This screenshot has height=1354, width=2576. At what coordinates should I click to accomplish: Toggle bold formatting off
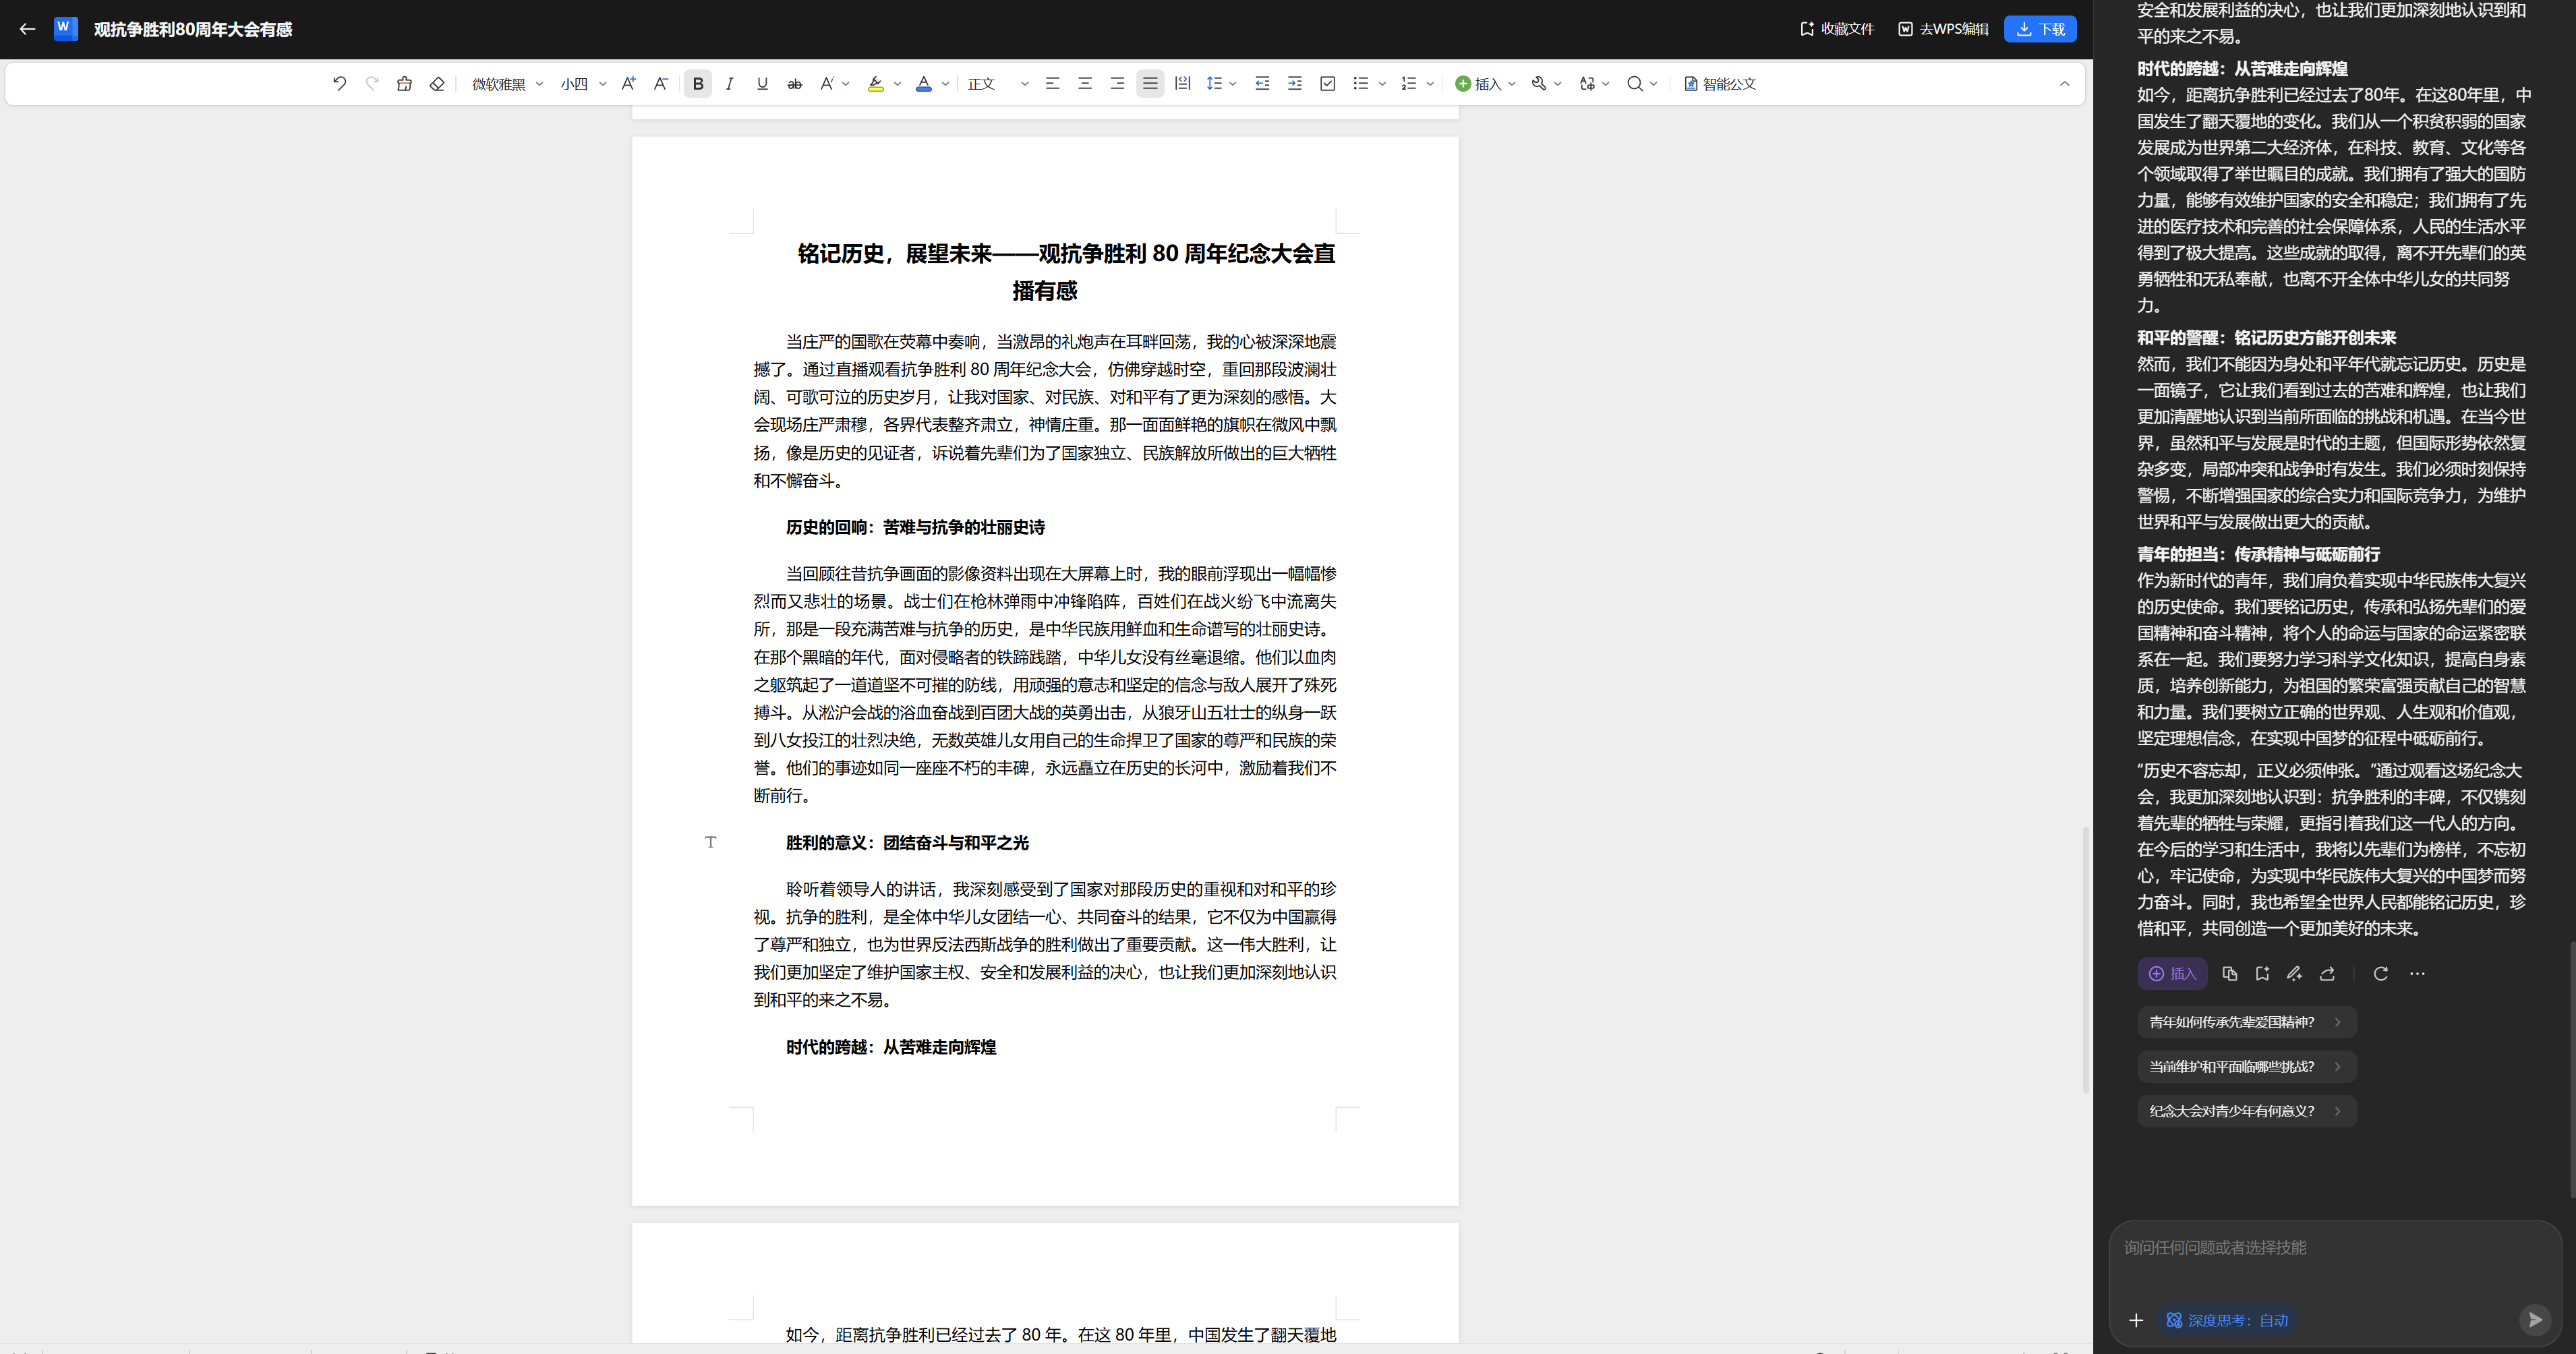click(697, 84)
